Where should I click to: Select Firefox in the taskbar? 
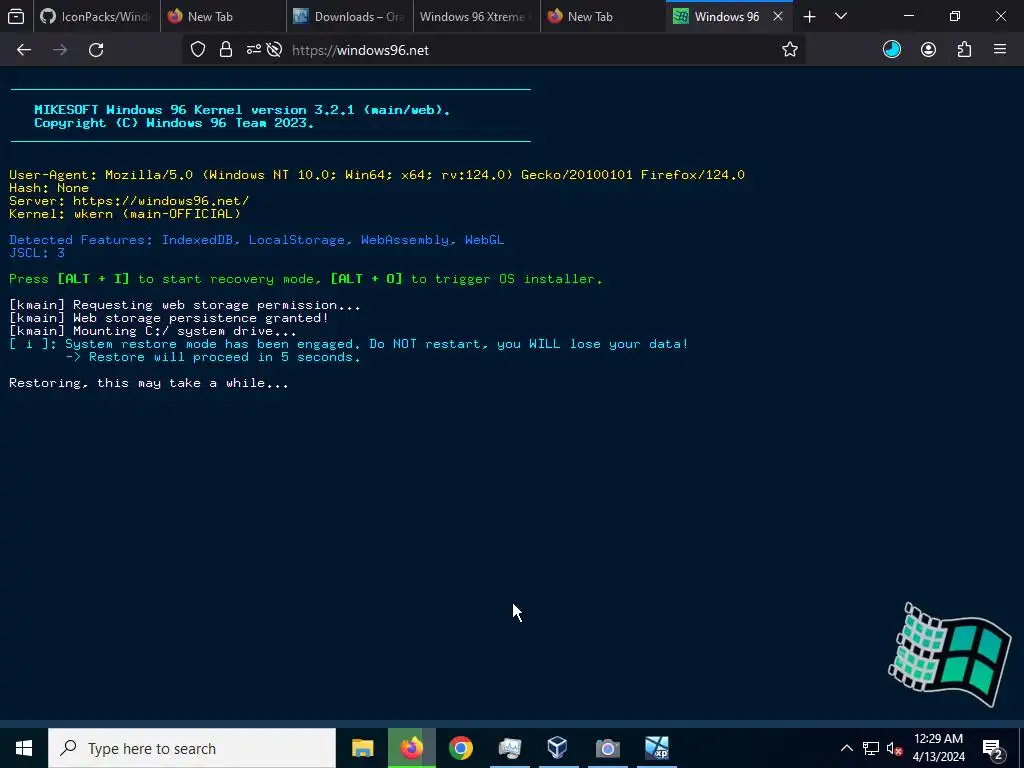[411, 748]
